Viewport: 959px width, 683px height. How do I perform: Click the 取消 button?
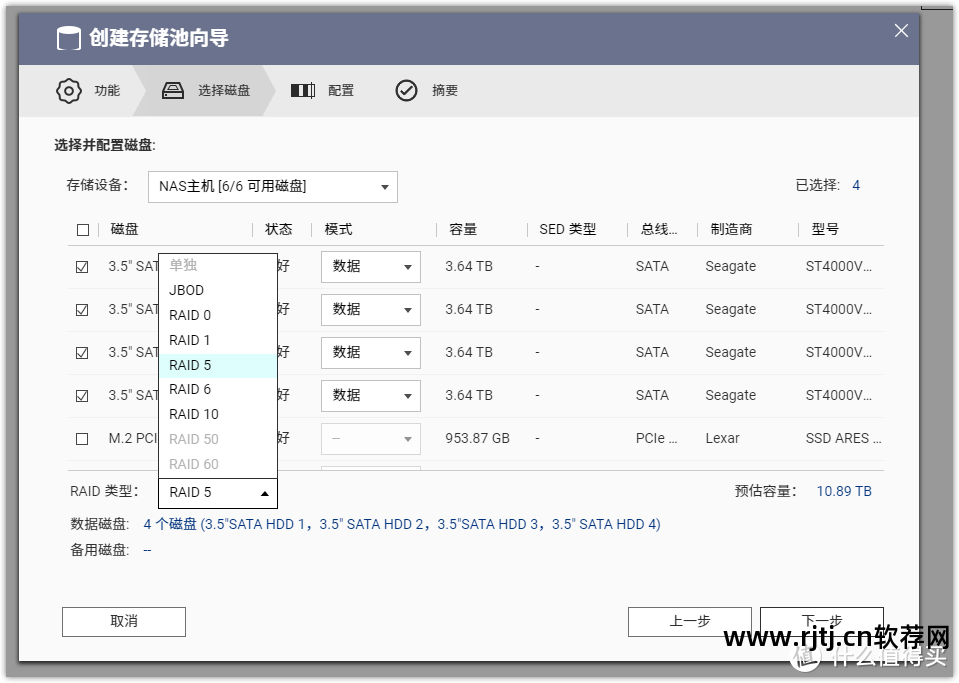[124, 621]
